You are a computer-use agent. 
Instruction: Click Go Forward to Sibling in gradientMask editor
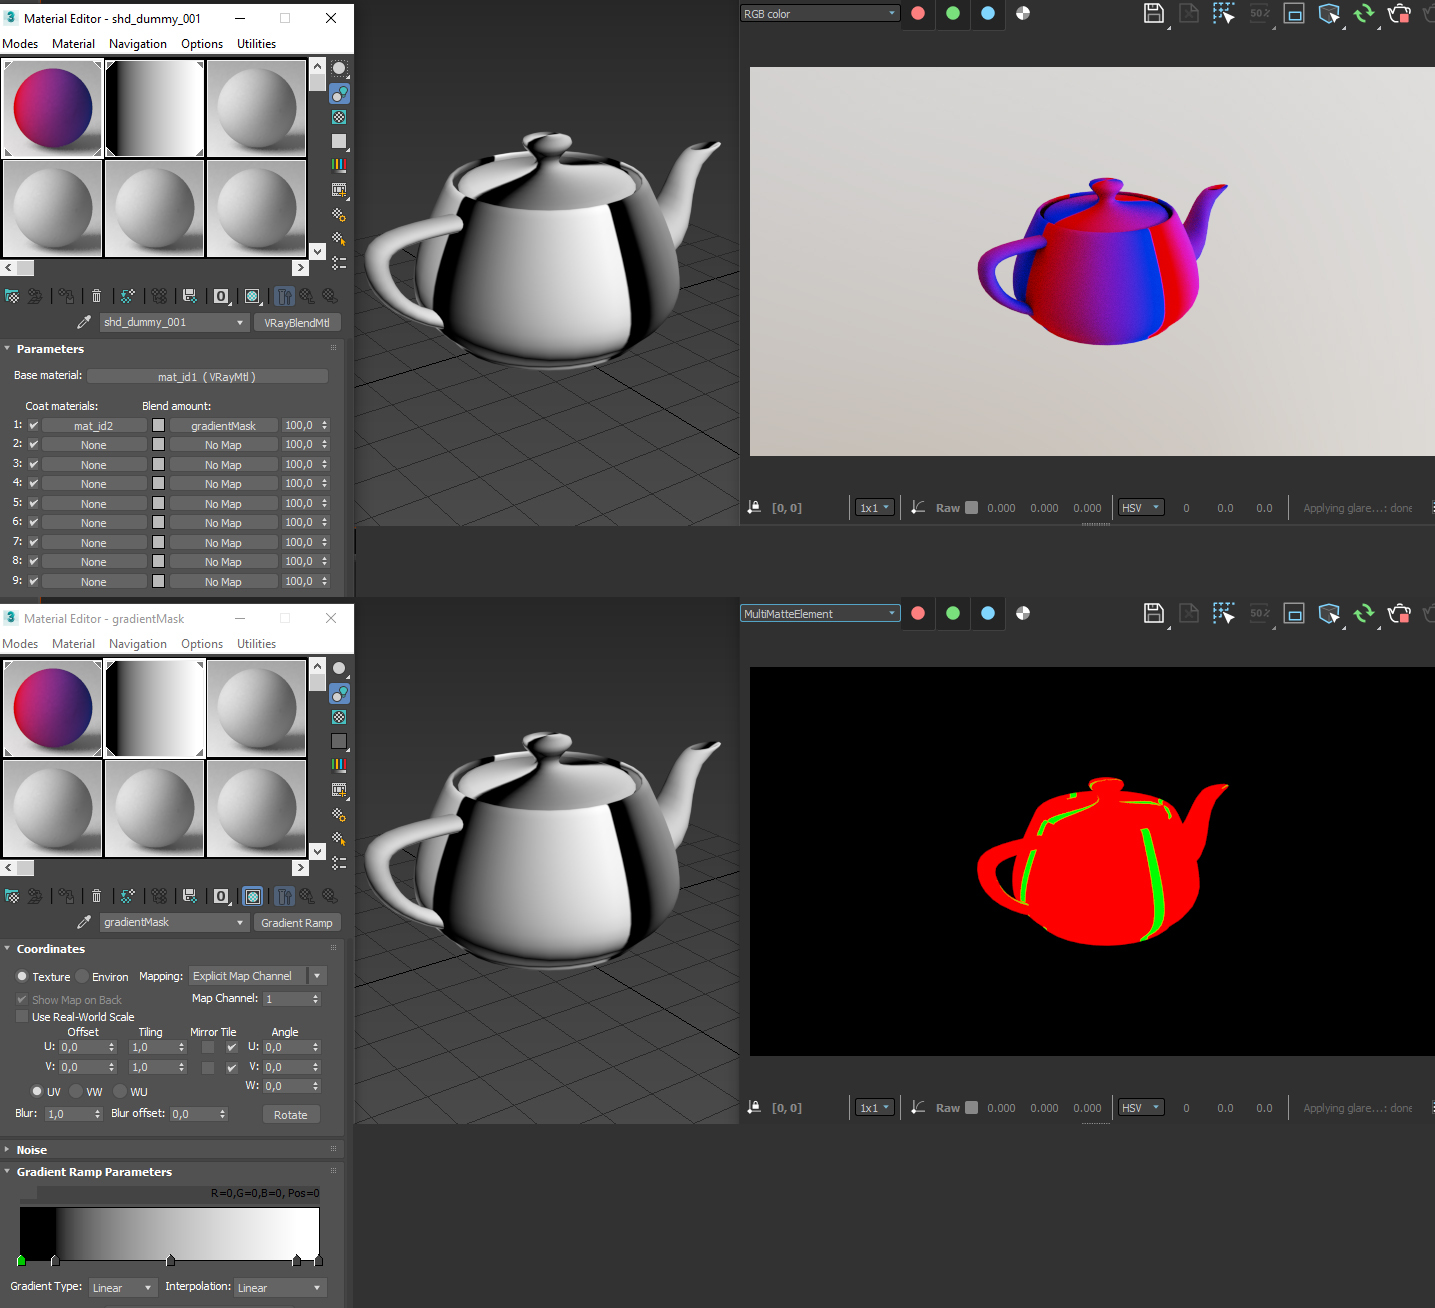(x=330, y=896)
